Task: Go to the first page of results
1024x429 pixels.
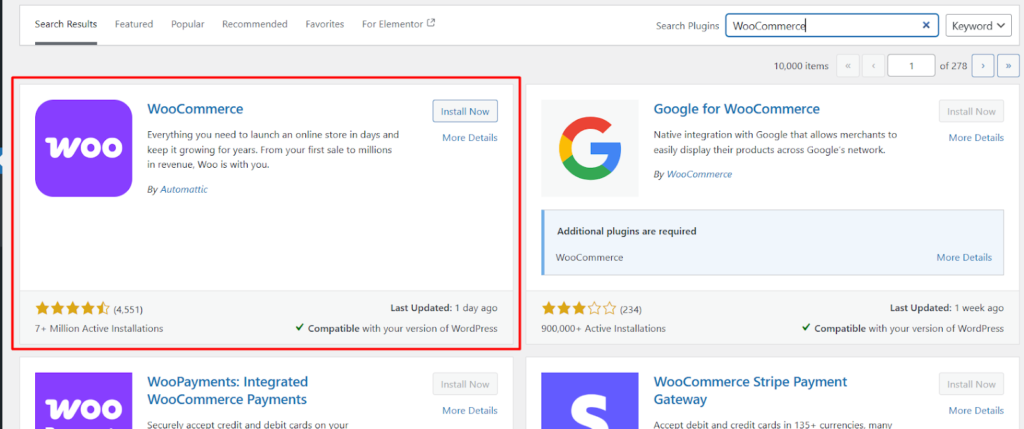Action: pos(848,65)
